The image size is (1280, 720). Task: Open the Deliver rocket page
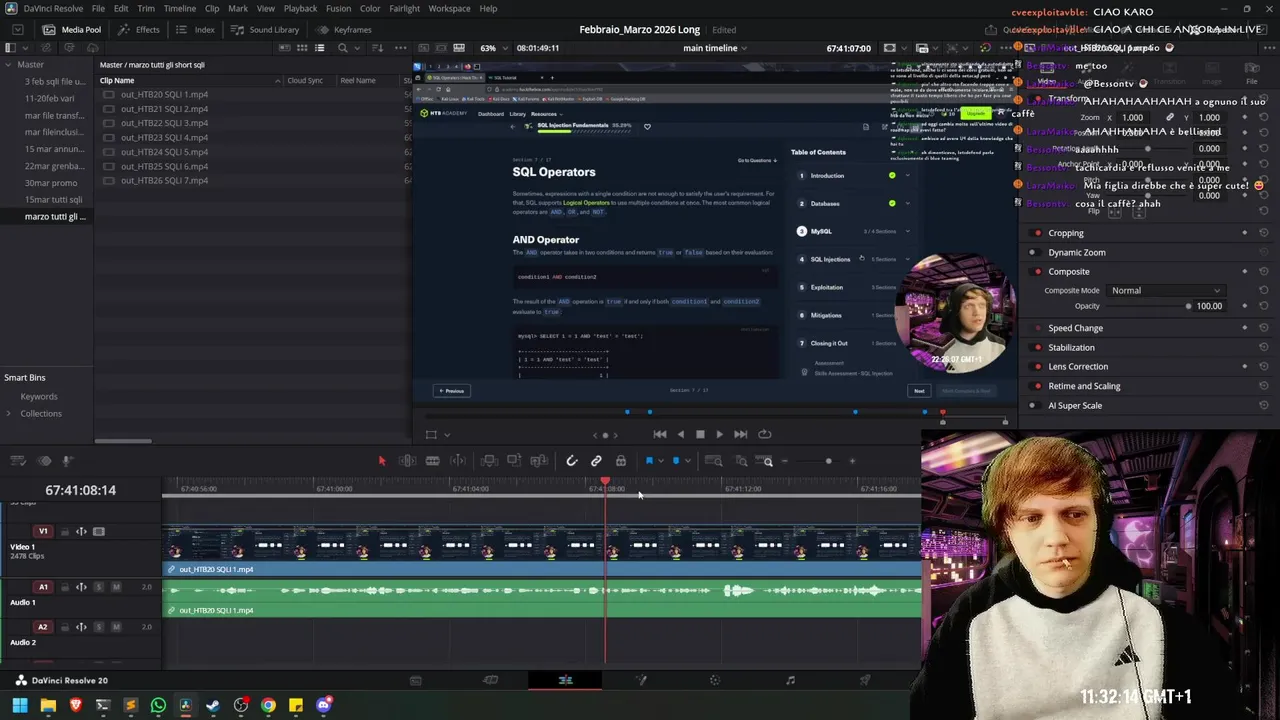click(865, 680)
